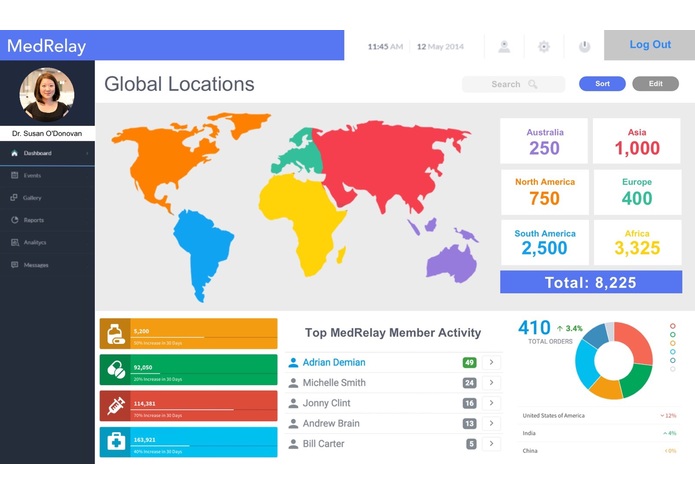
Task: Select the Australia 250 tile
Action: tap(544, 141)
